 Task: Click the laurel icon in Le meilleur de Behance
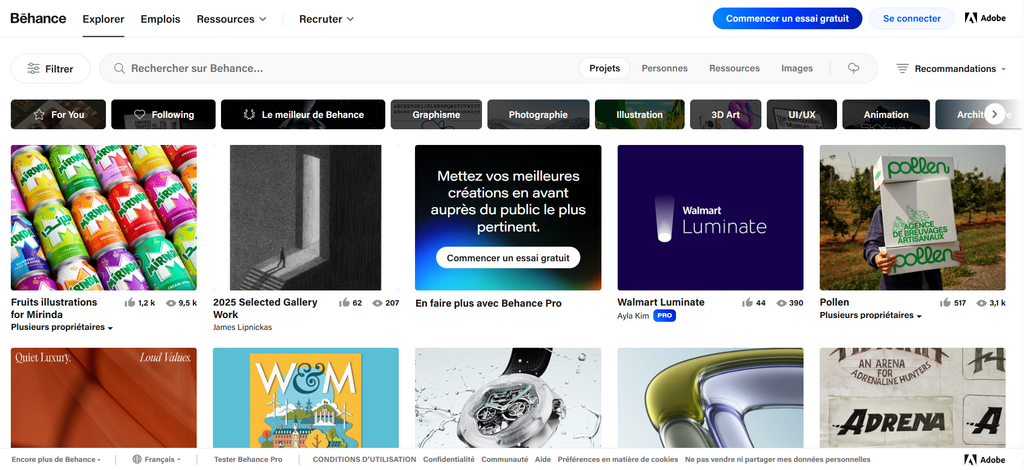point(249,114)
